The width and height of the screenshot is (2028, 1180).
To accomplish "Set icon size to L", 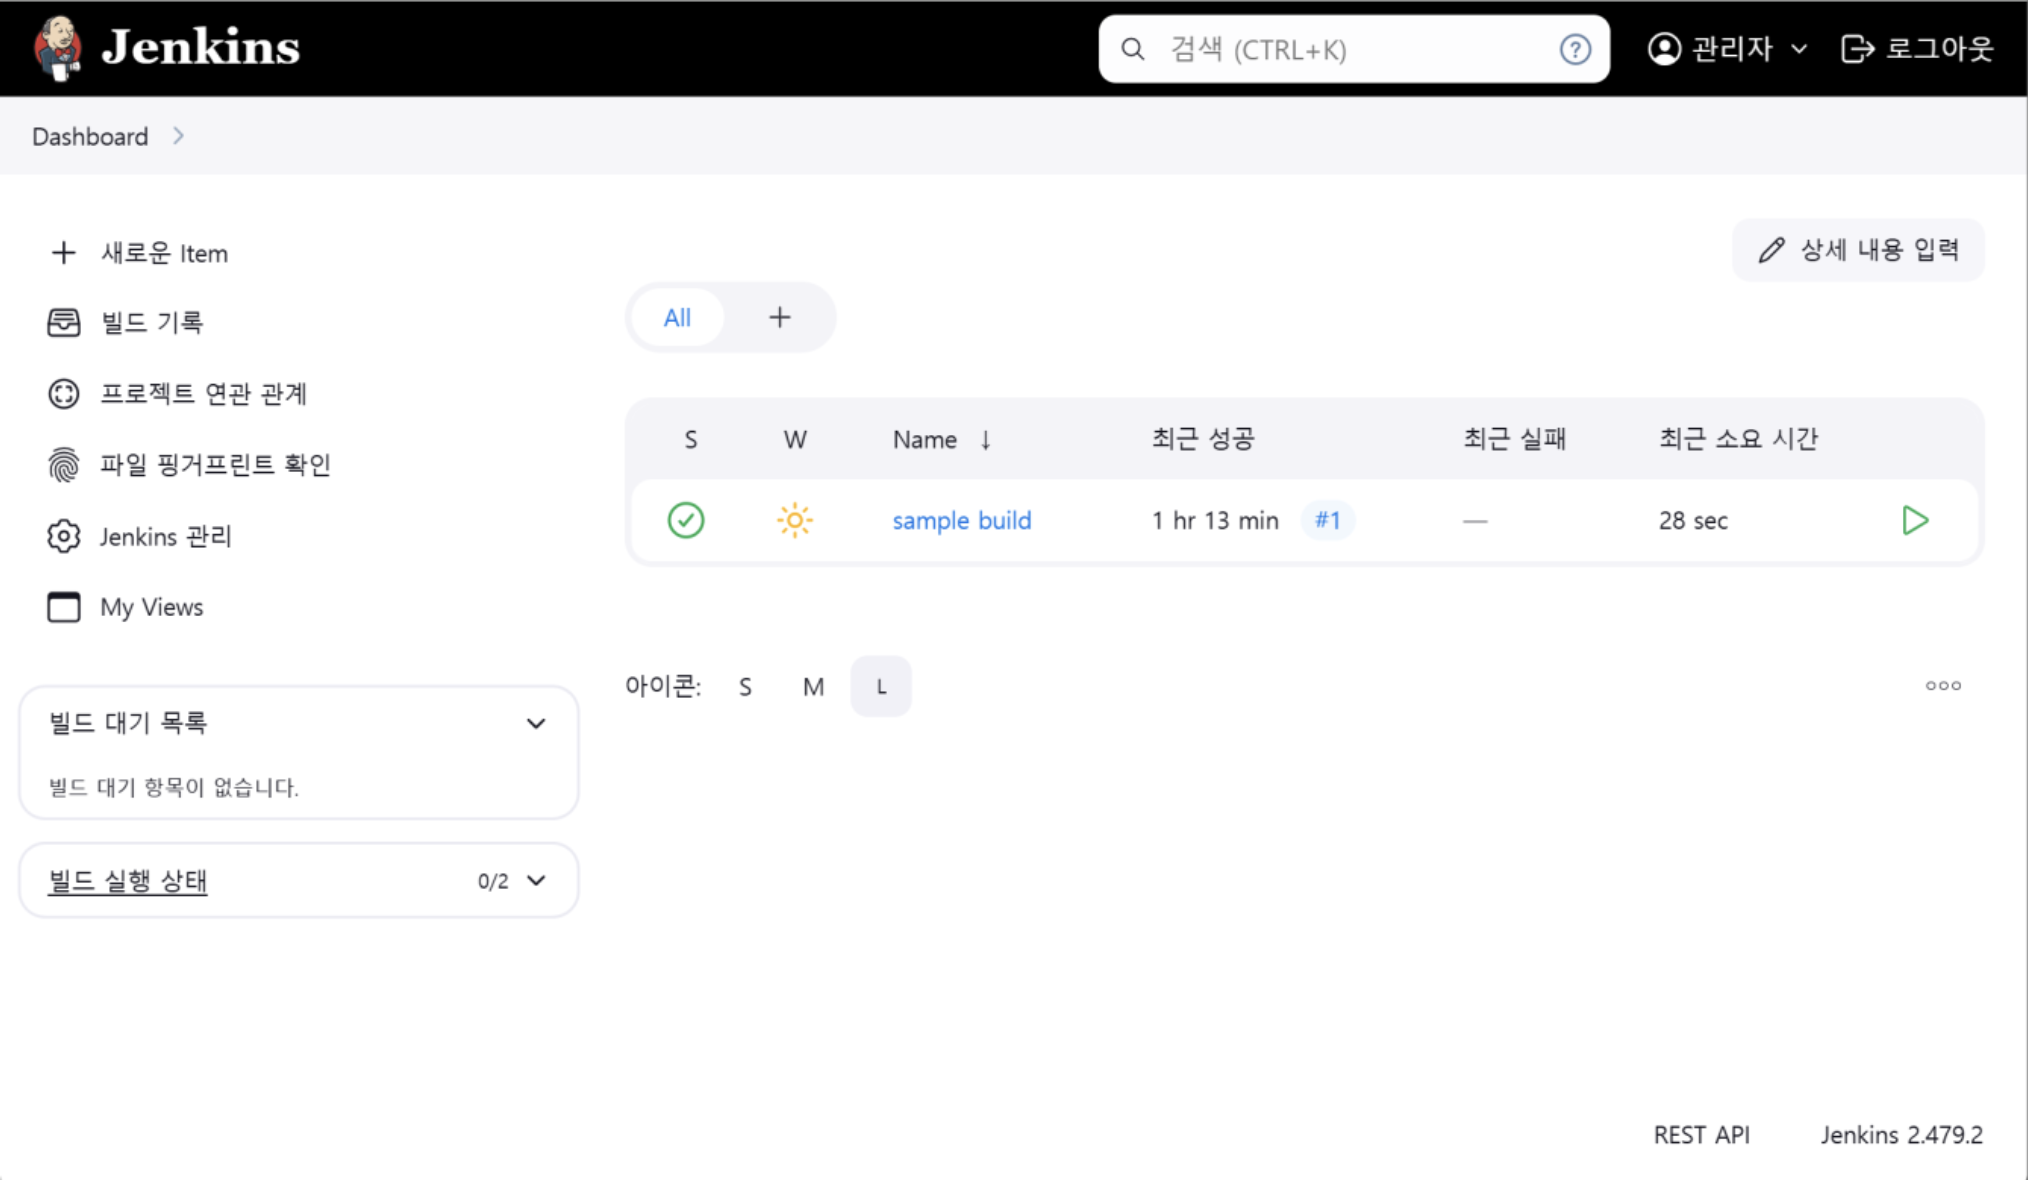I will 881,687.
